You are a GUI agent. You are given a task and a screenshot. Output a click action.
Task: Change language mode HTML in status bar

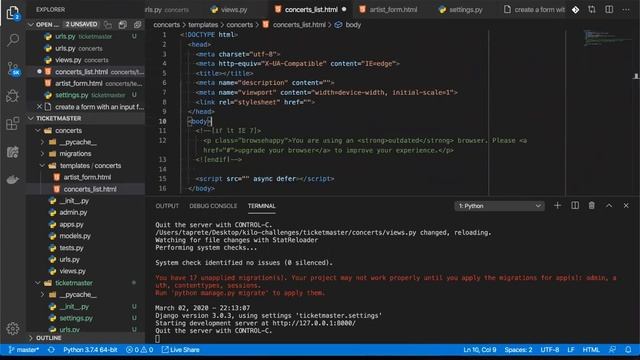click(591, 350)
